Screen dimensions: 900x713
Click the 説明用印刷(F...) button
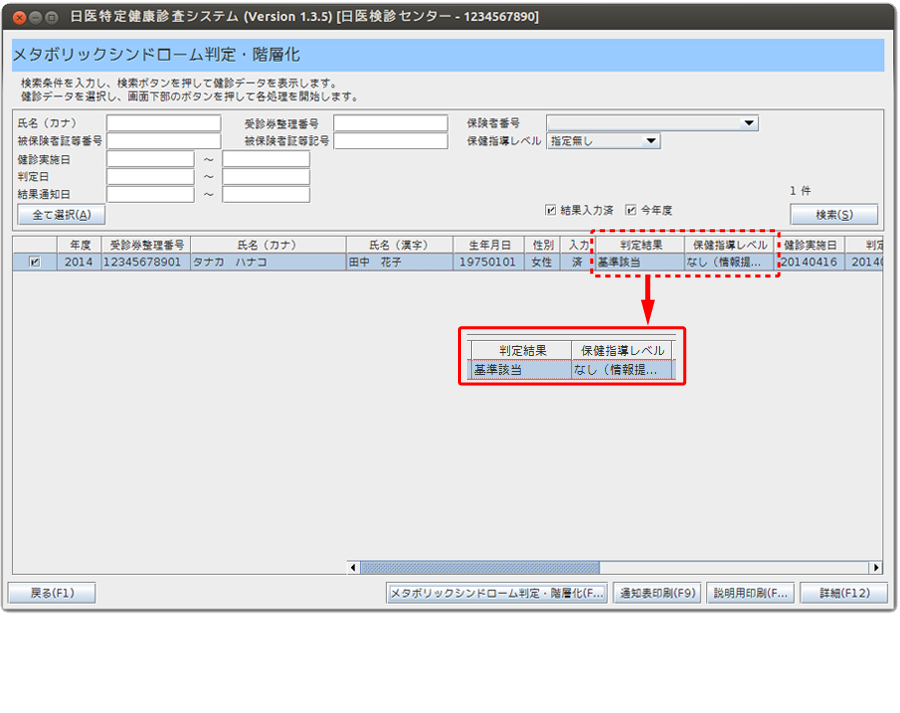click(751, 593)
